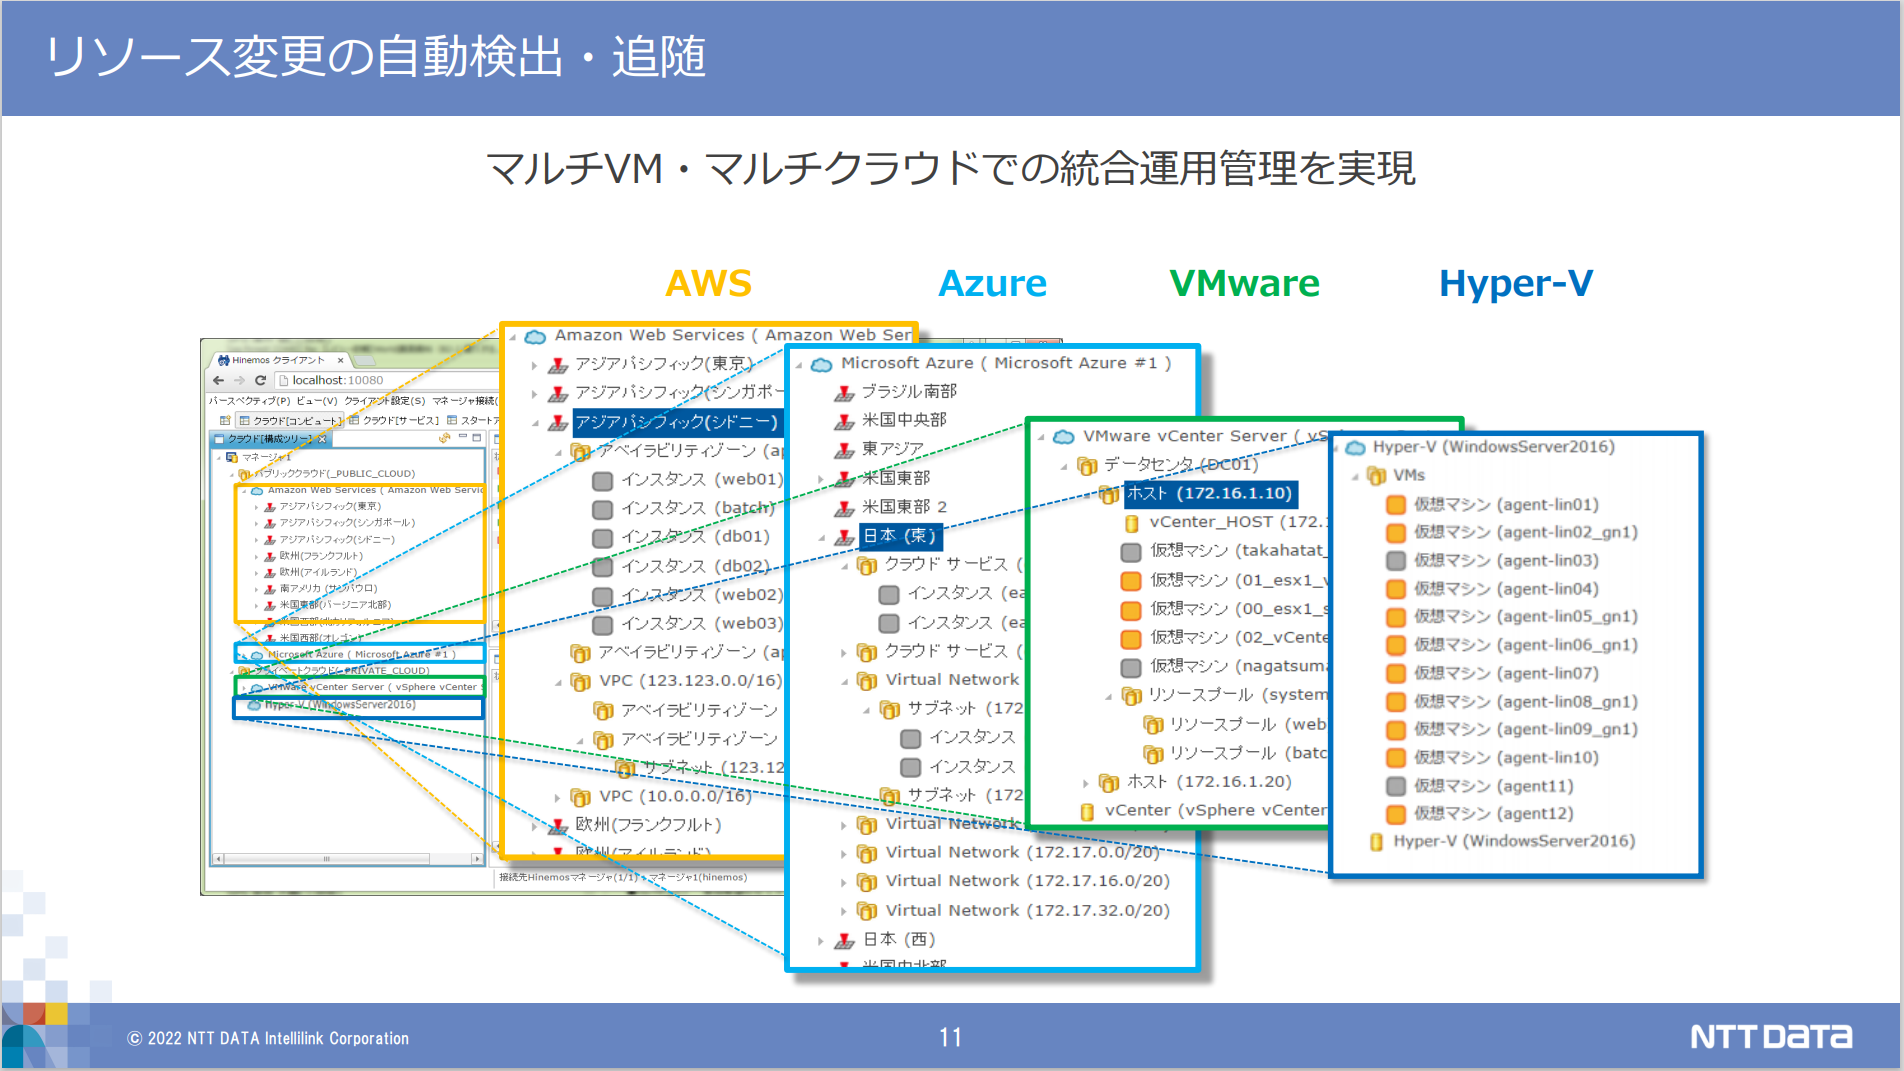
Task: Select 仮想マシン (nagatsuma row
Action: coord(1238,666)
